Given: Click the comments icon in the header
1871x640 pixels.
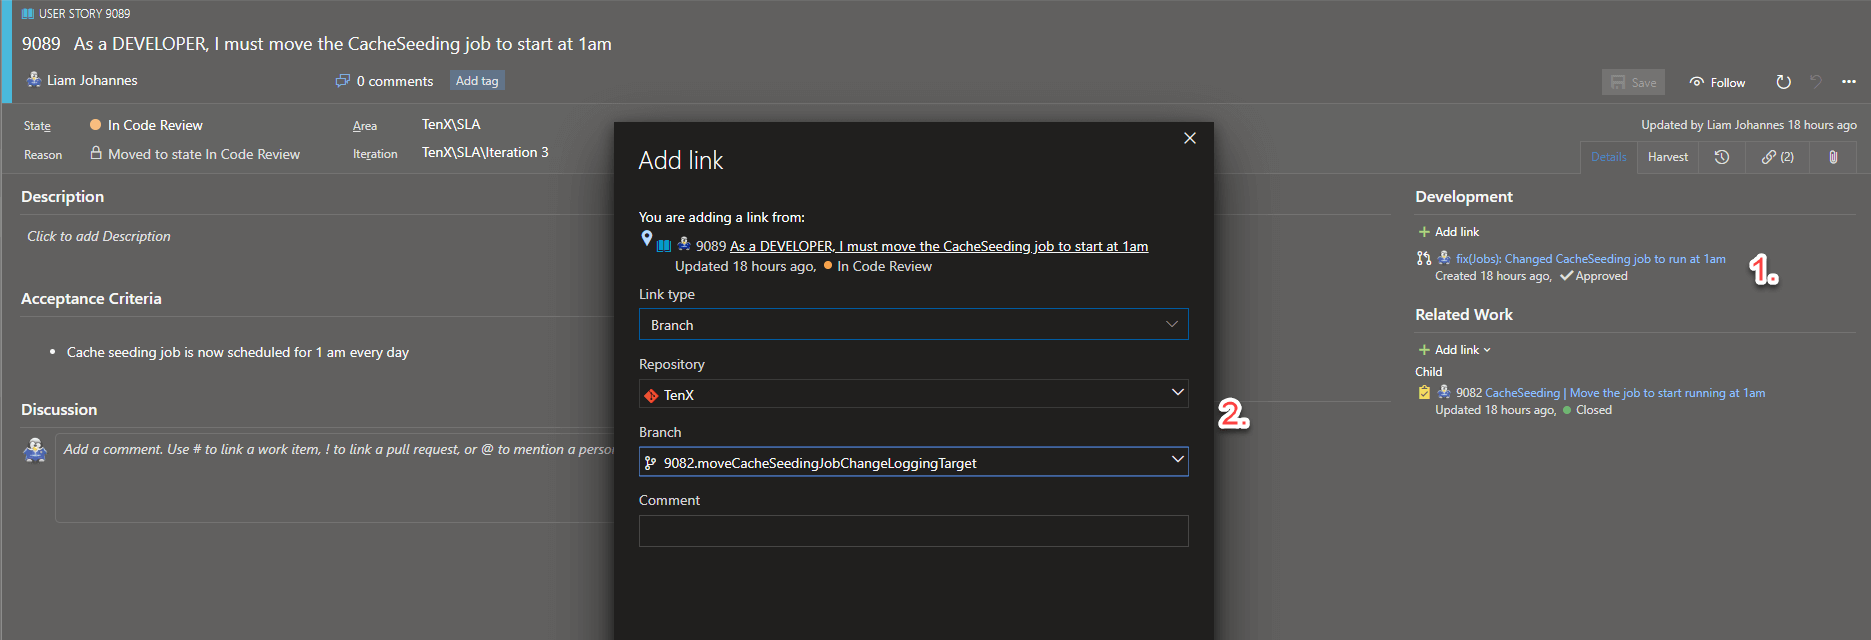Looking at the screenshot, I should tap(343, 81).
